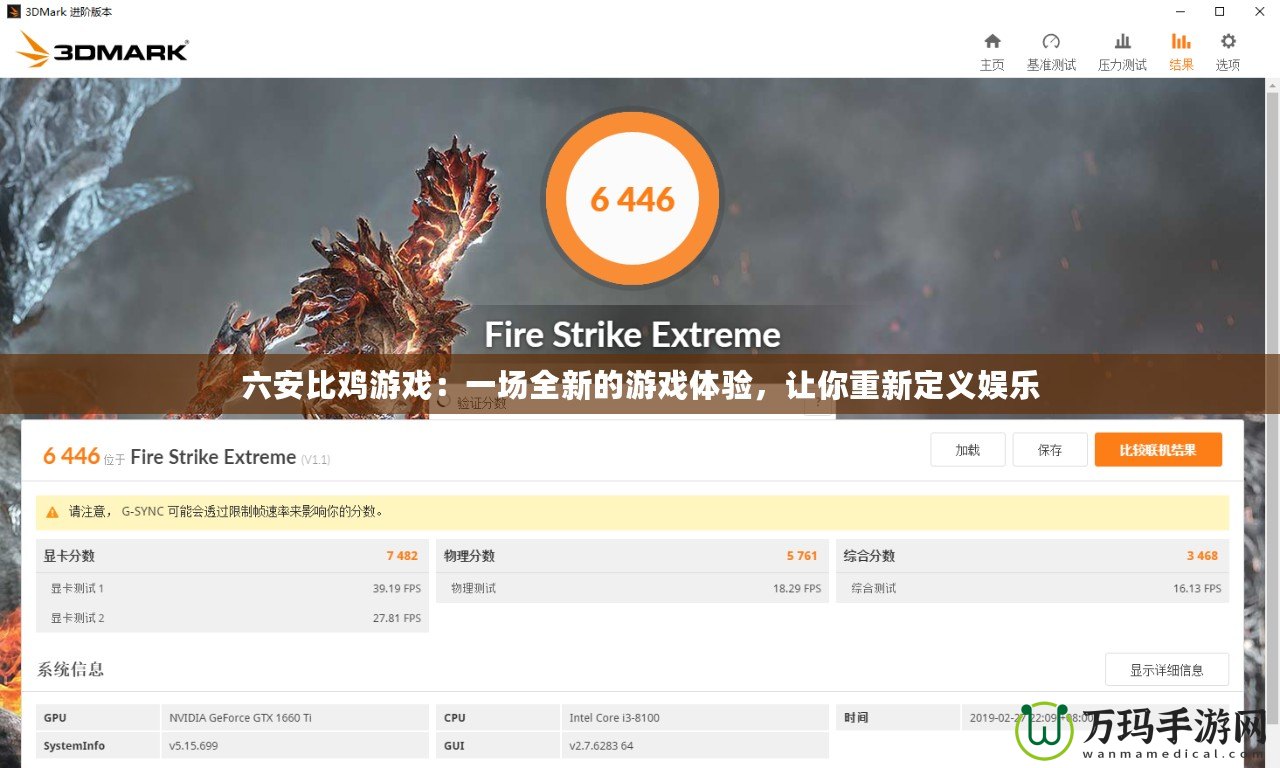Click the orange 6 446 score circle
Viewport: 1280px width, 768px height.
632,199
